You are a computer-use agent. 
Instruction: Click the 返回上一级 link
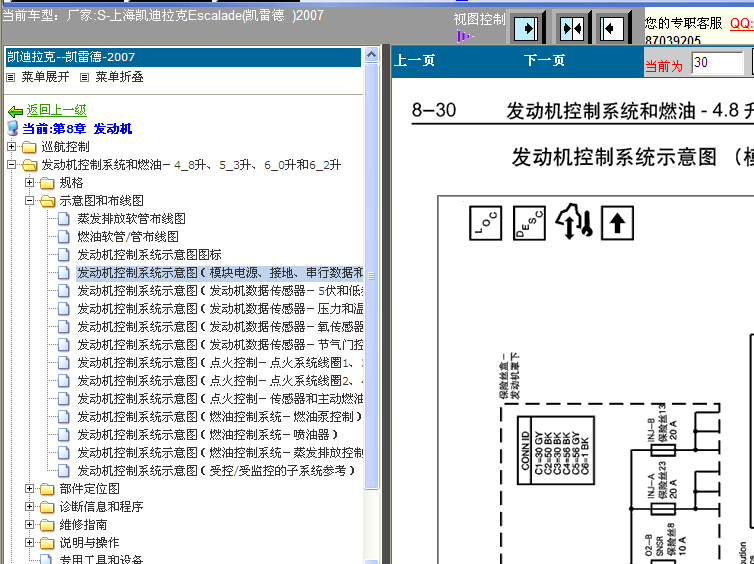56,110
